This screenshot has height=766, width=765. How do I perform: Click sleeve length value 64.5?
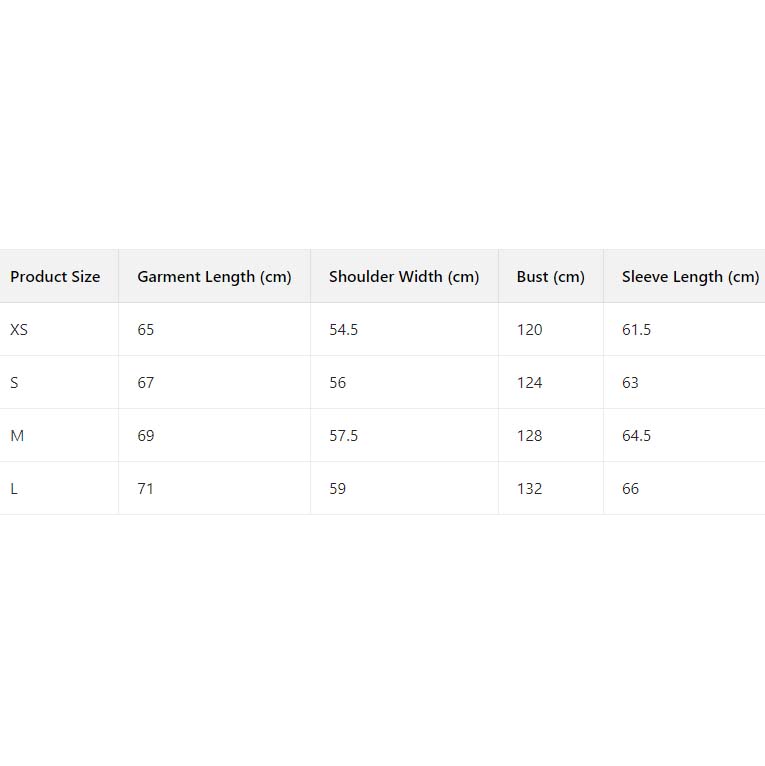pyautogui.click(x=636, y=436)
